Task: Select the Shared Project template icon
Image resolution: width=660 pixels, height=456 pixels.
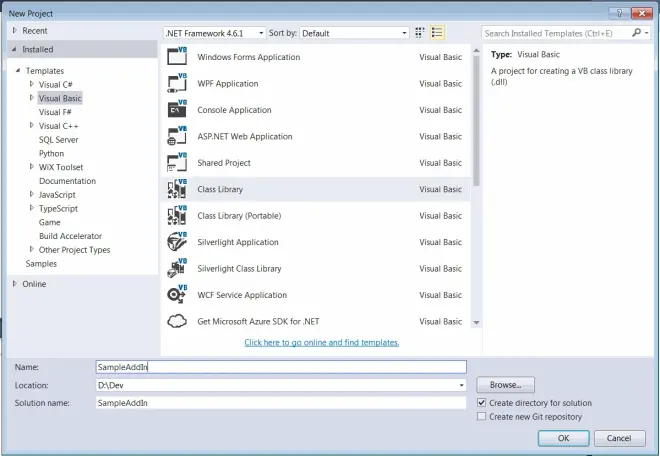Action: tap(177, 162)
